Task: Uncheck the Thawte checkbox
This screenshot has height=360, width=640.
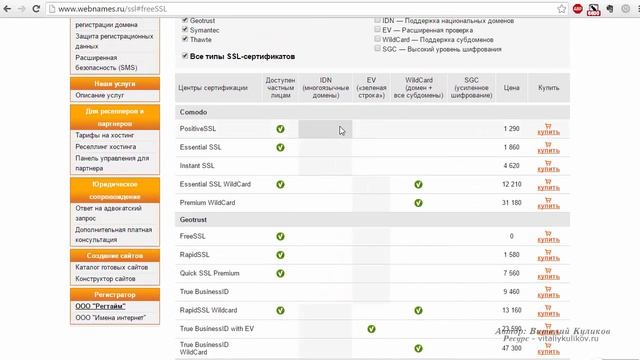Action: 185,39
